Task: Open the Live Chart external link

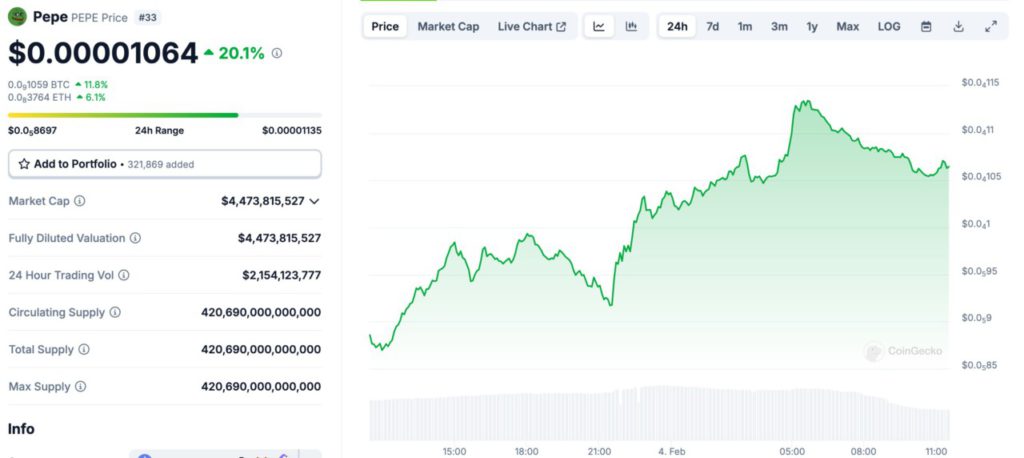Action: click(531, 27)
